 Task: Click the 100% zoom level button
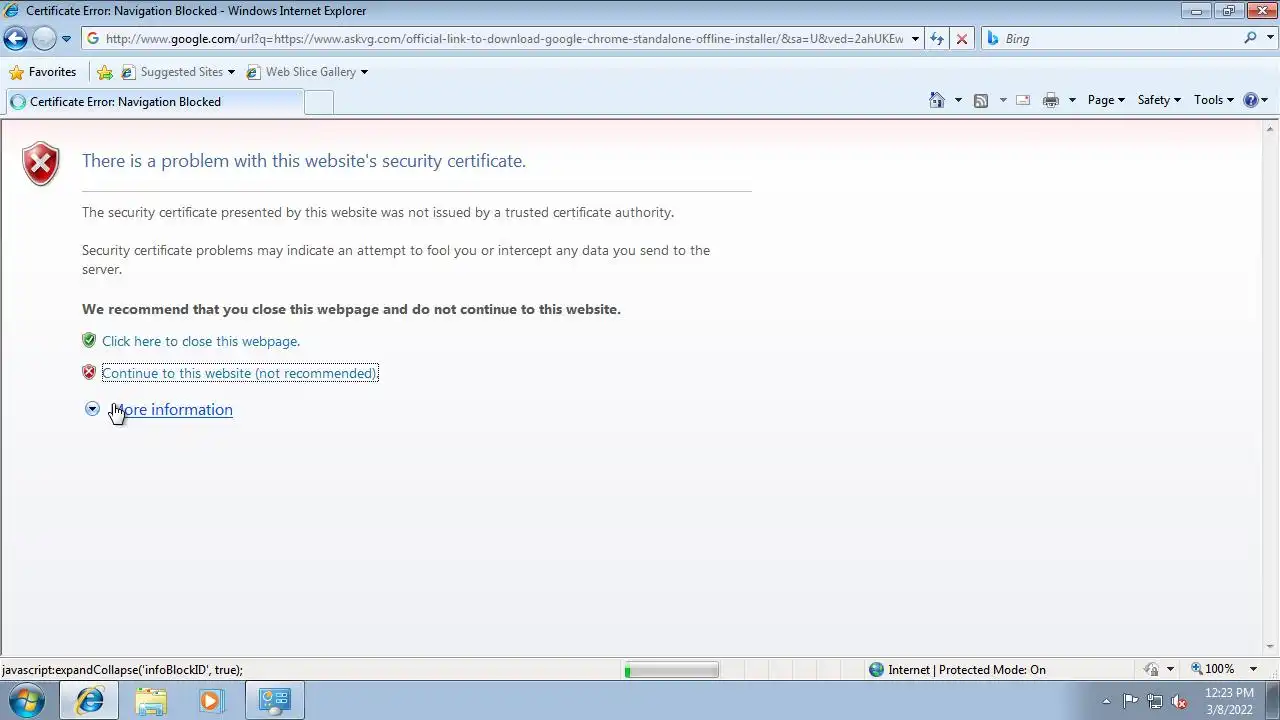pos(1212,669)
